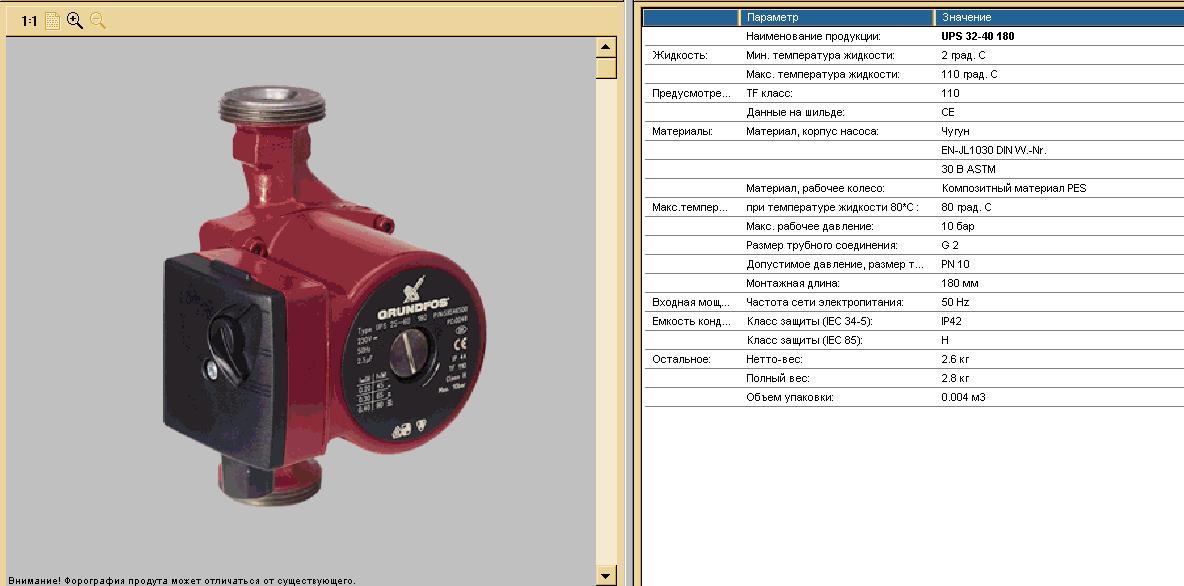Select Материал, рабочее колесо: parameter
The height and width of the screenshot is (586, 1184).
pyautogui.click(x=815, y=188)
